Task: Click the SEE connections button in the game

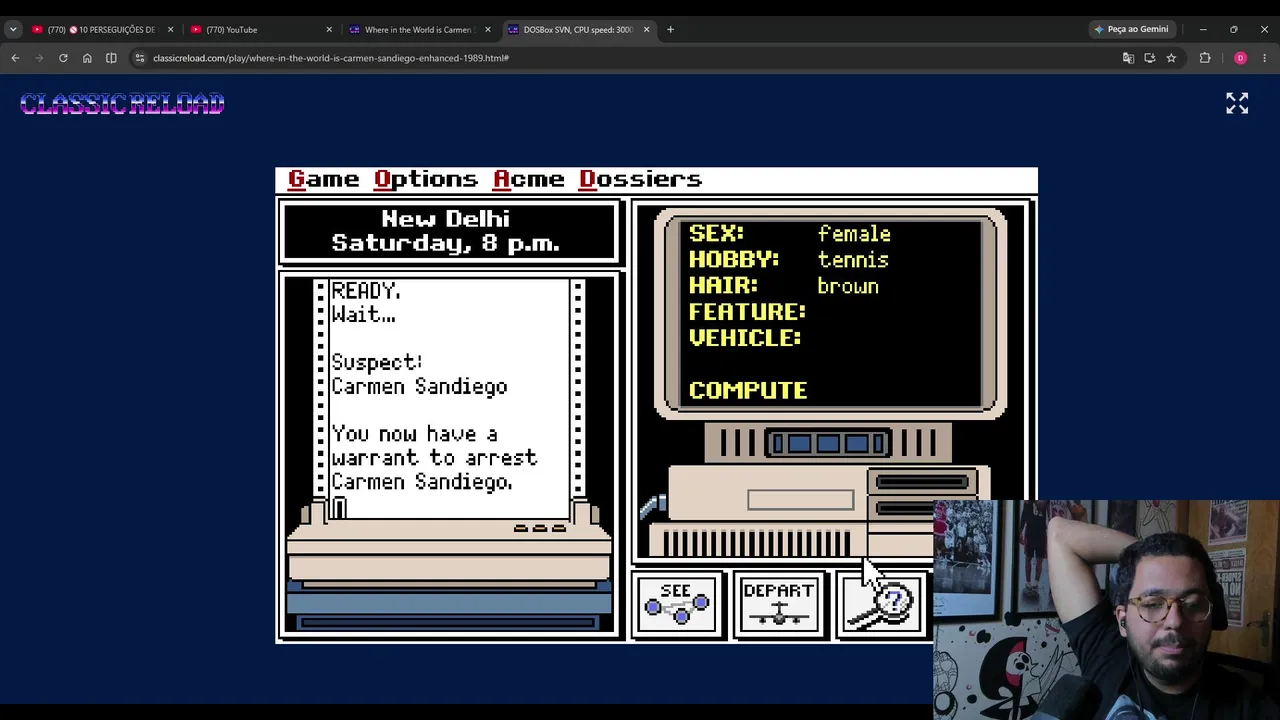Action: click(677, 604)
